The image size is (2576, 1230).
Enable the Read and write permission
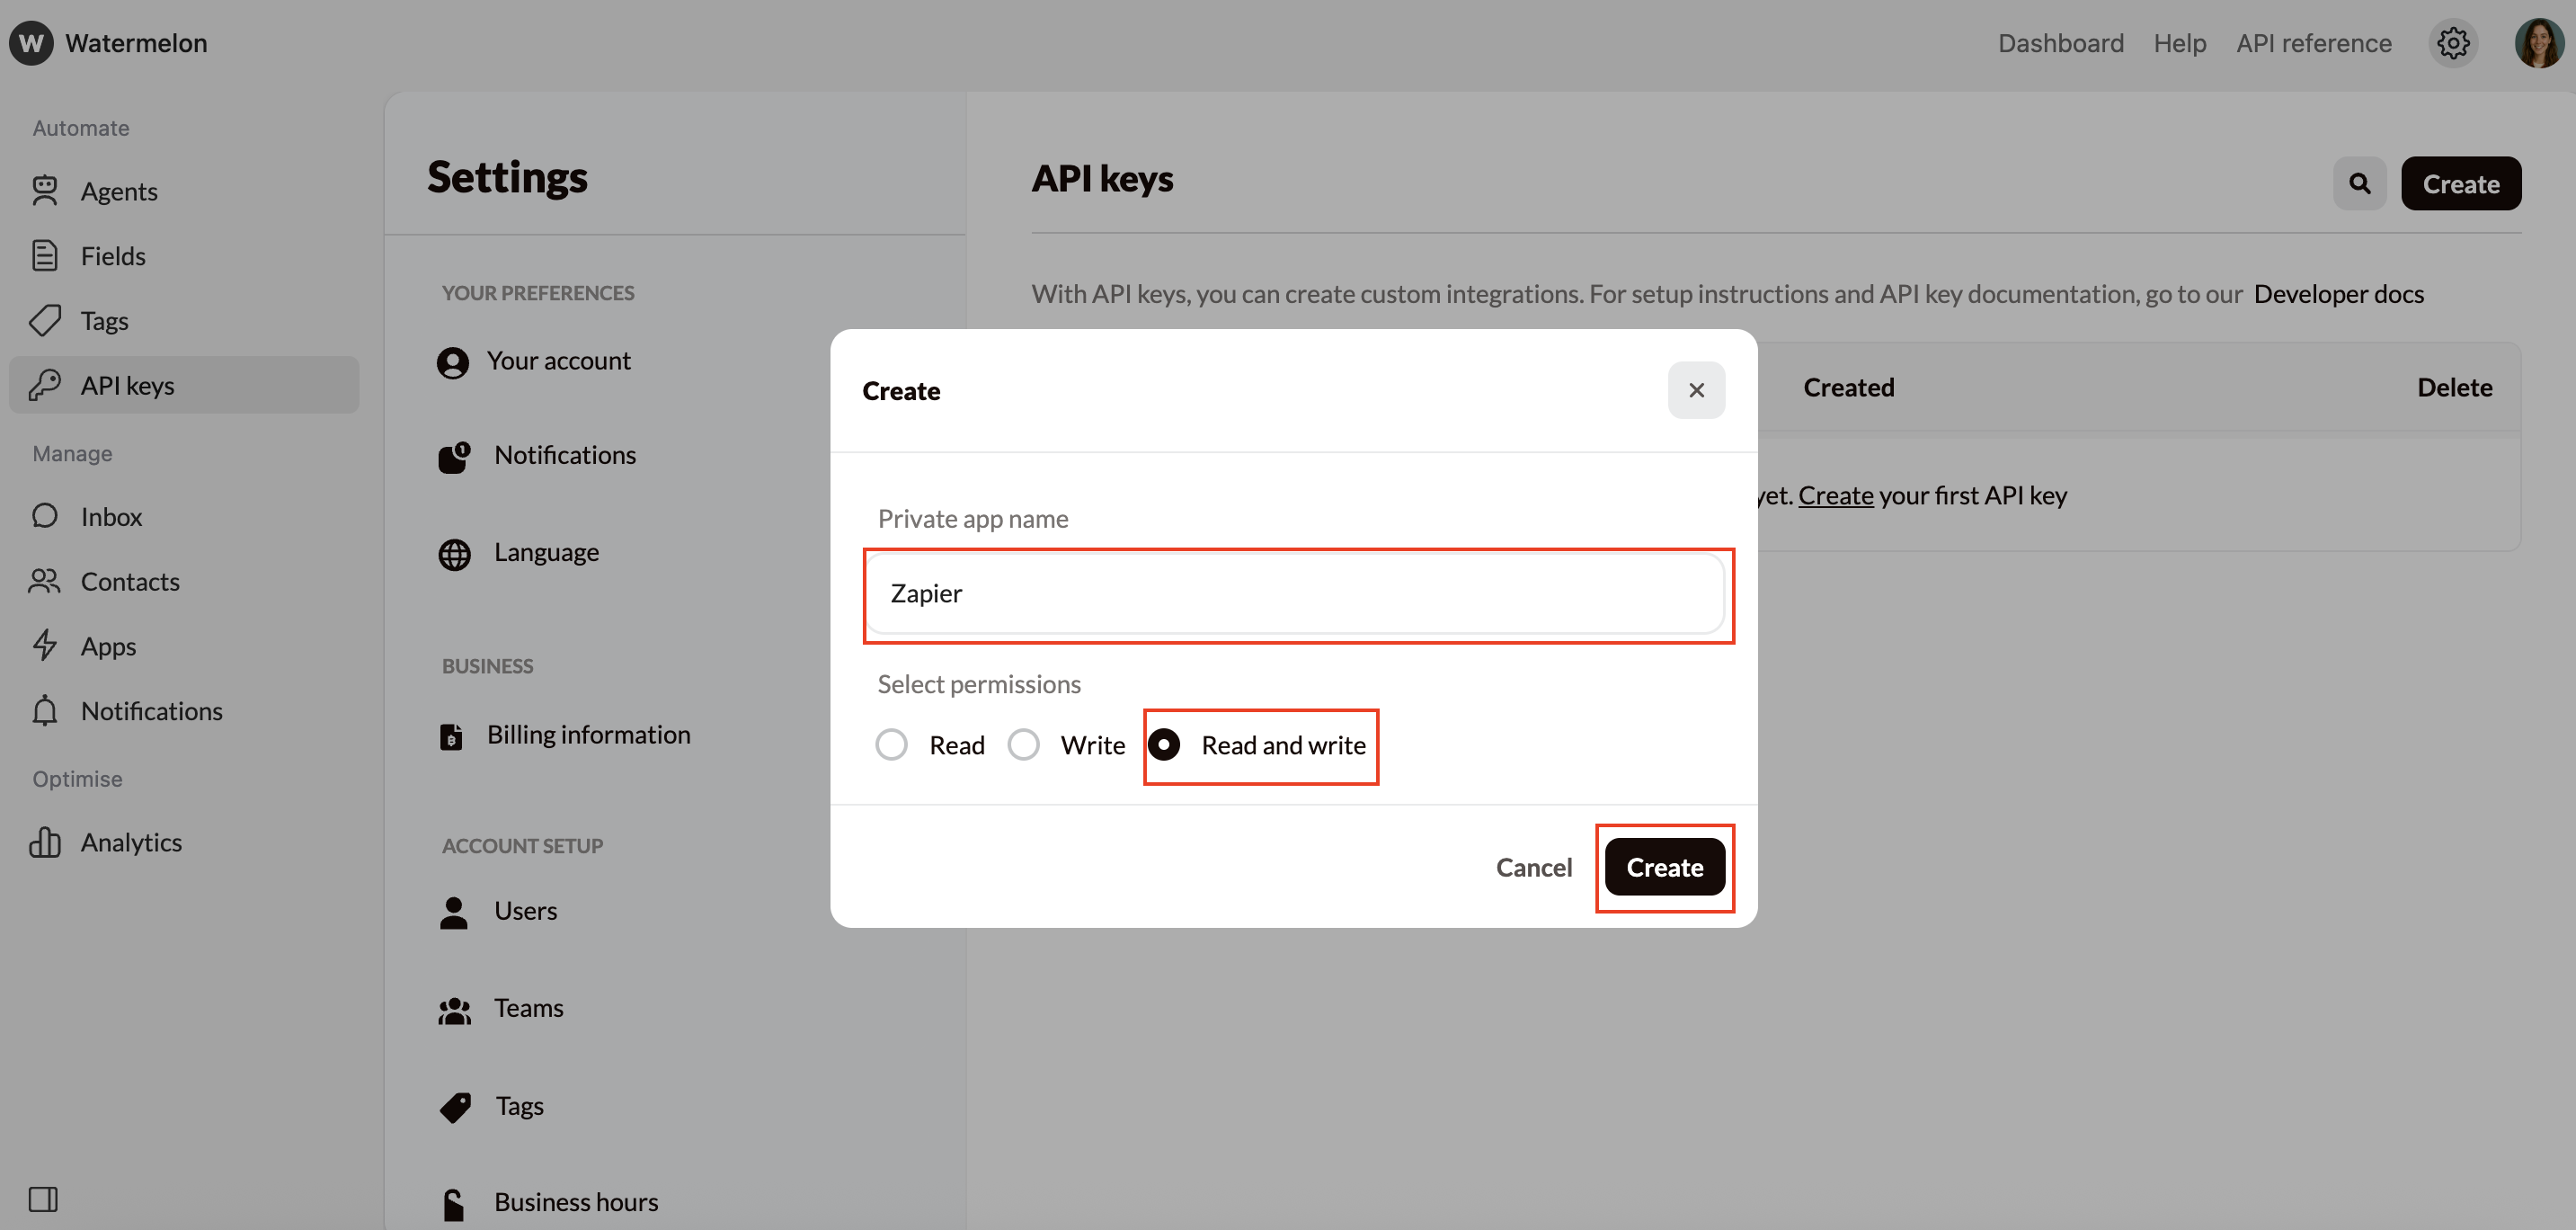1165,744
